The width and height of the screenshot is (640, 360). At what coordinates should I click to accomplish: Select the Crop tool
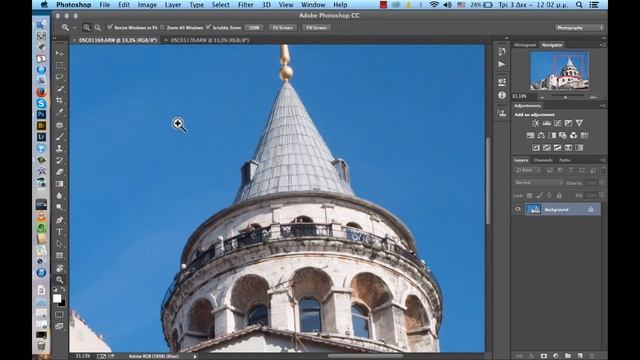coord(60,100)
